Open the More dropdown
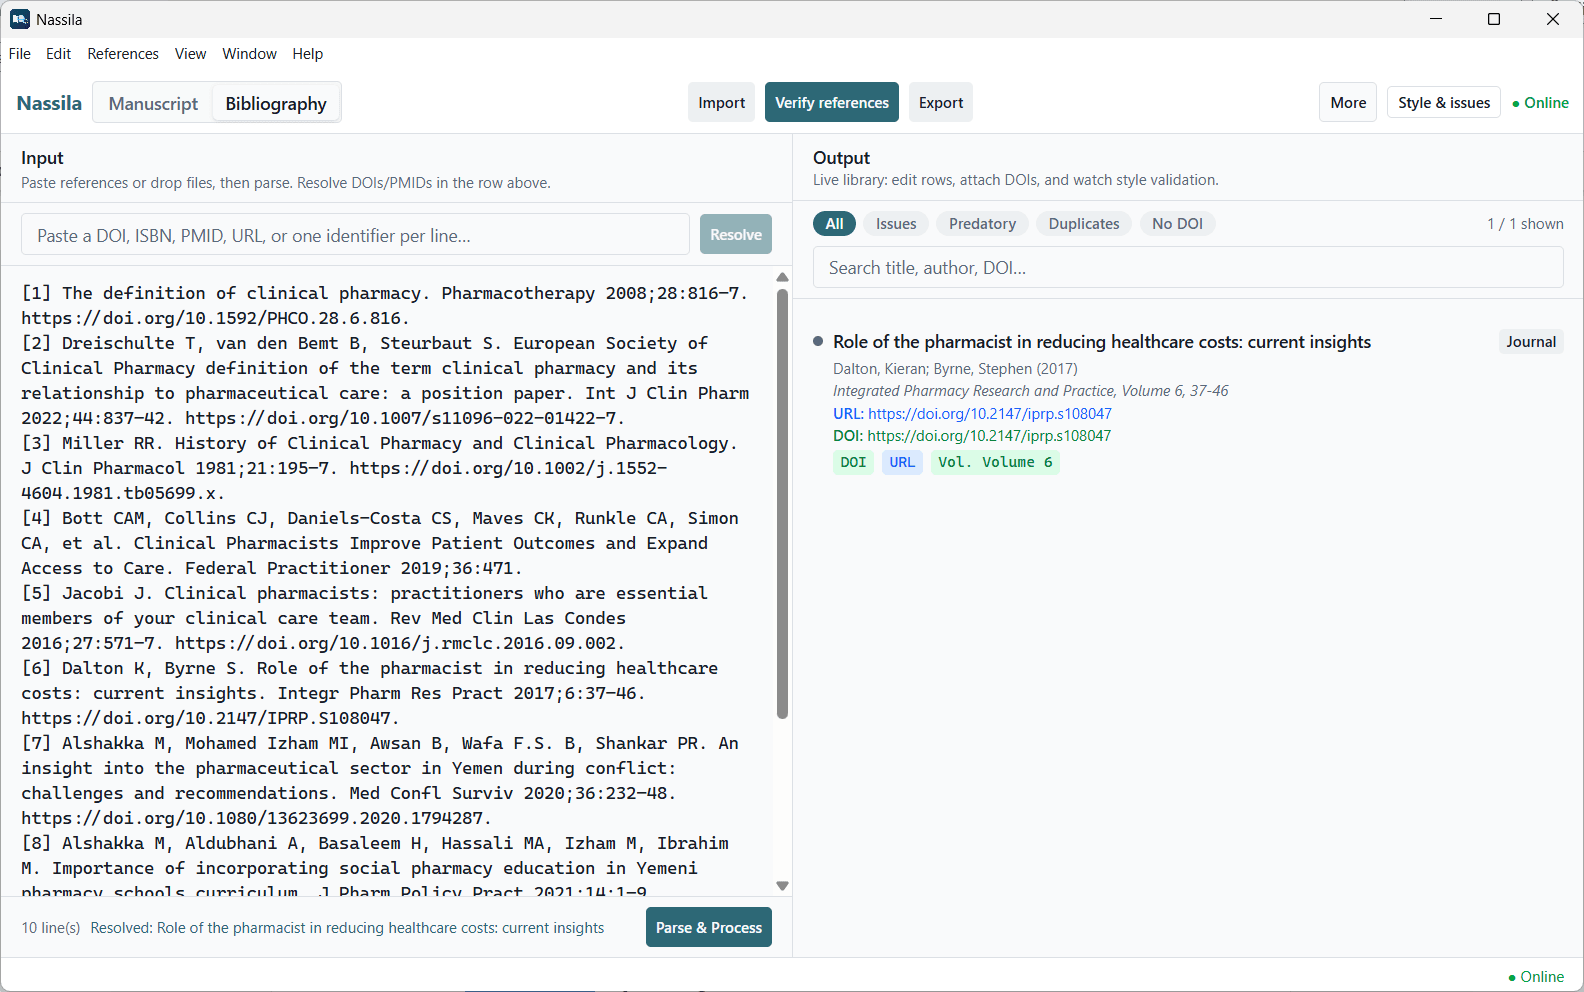1584x992 pixels. [1348, 102]
